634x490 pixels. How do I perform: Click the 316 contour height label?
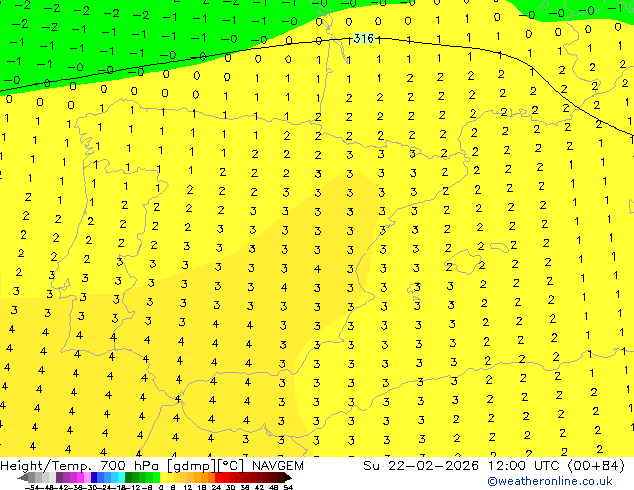pyautogui.click(x=363, y=38)
